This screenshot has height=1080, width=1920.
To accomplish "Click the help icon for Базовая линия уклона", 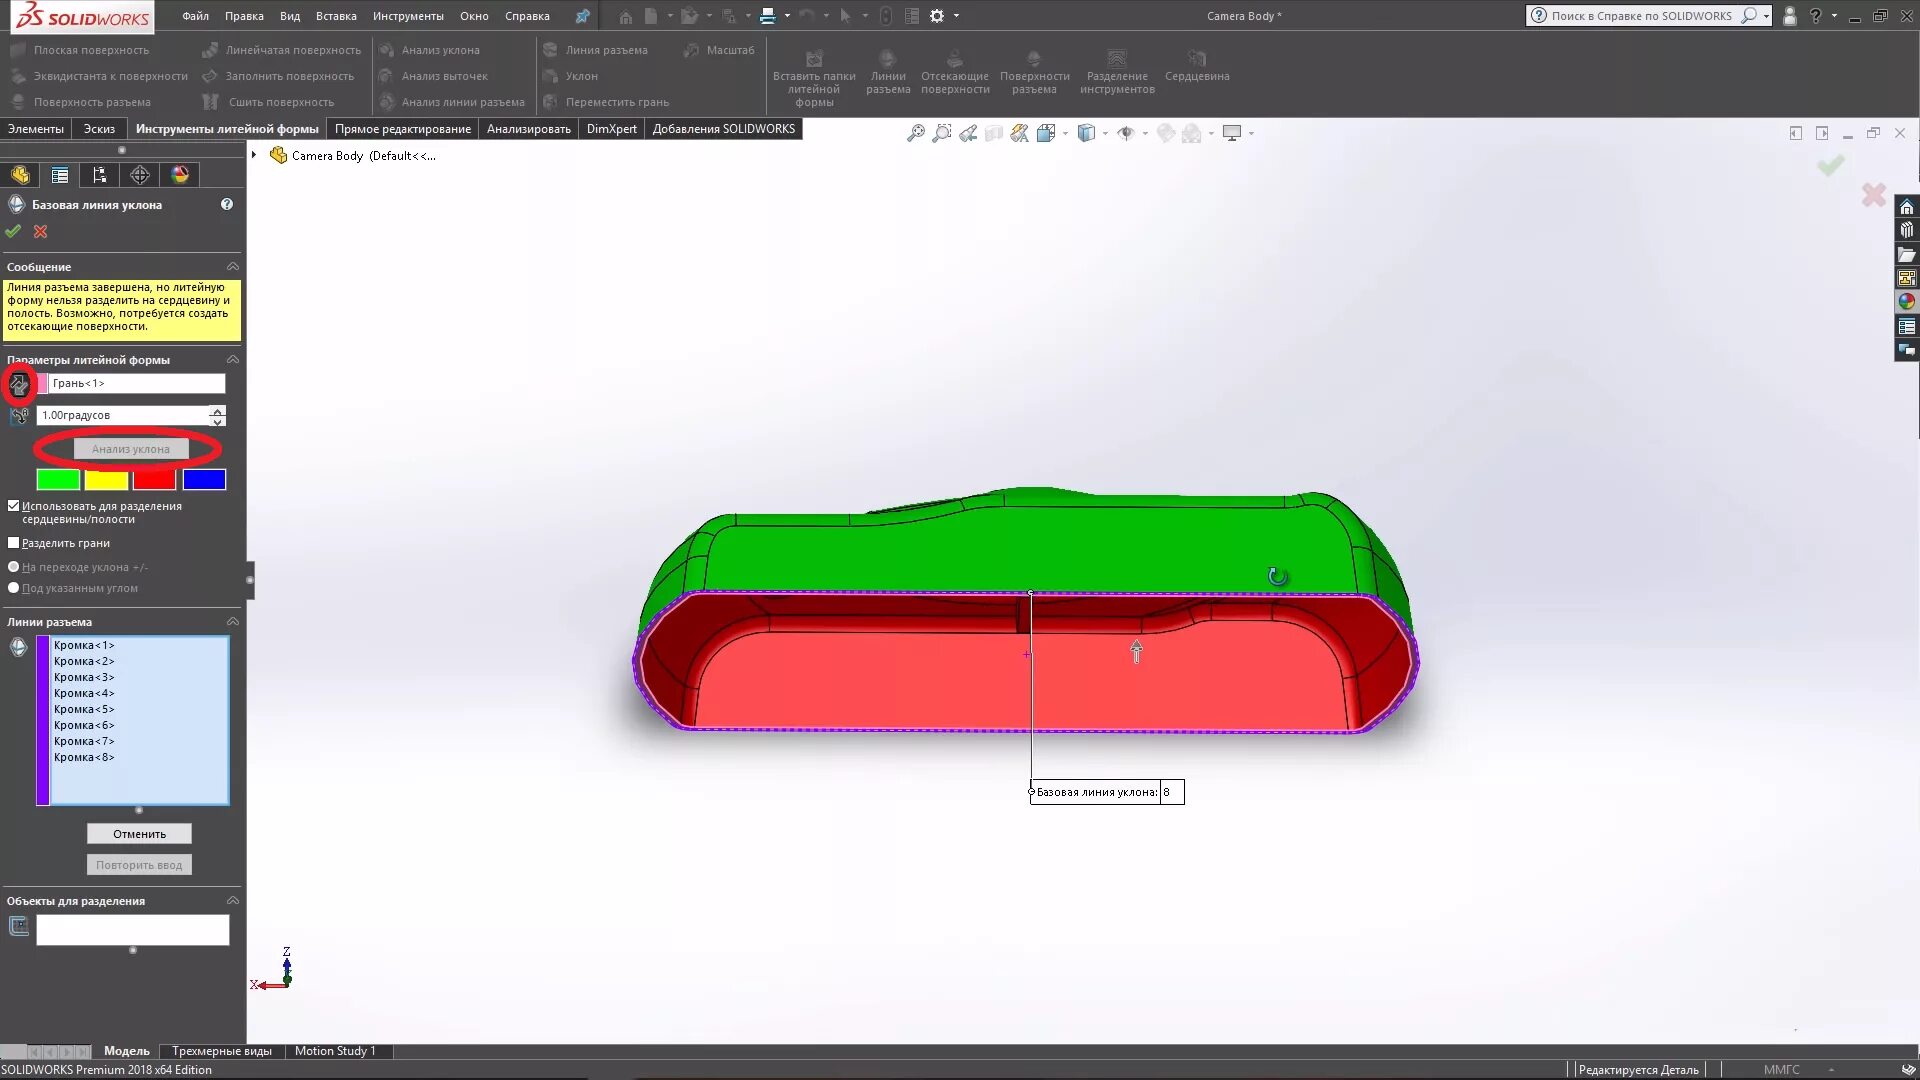I will 227,204.
